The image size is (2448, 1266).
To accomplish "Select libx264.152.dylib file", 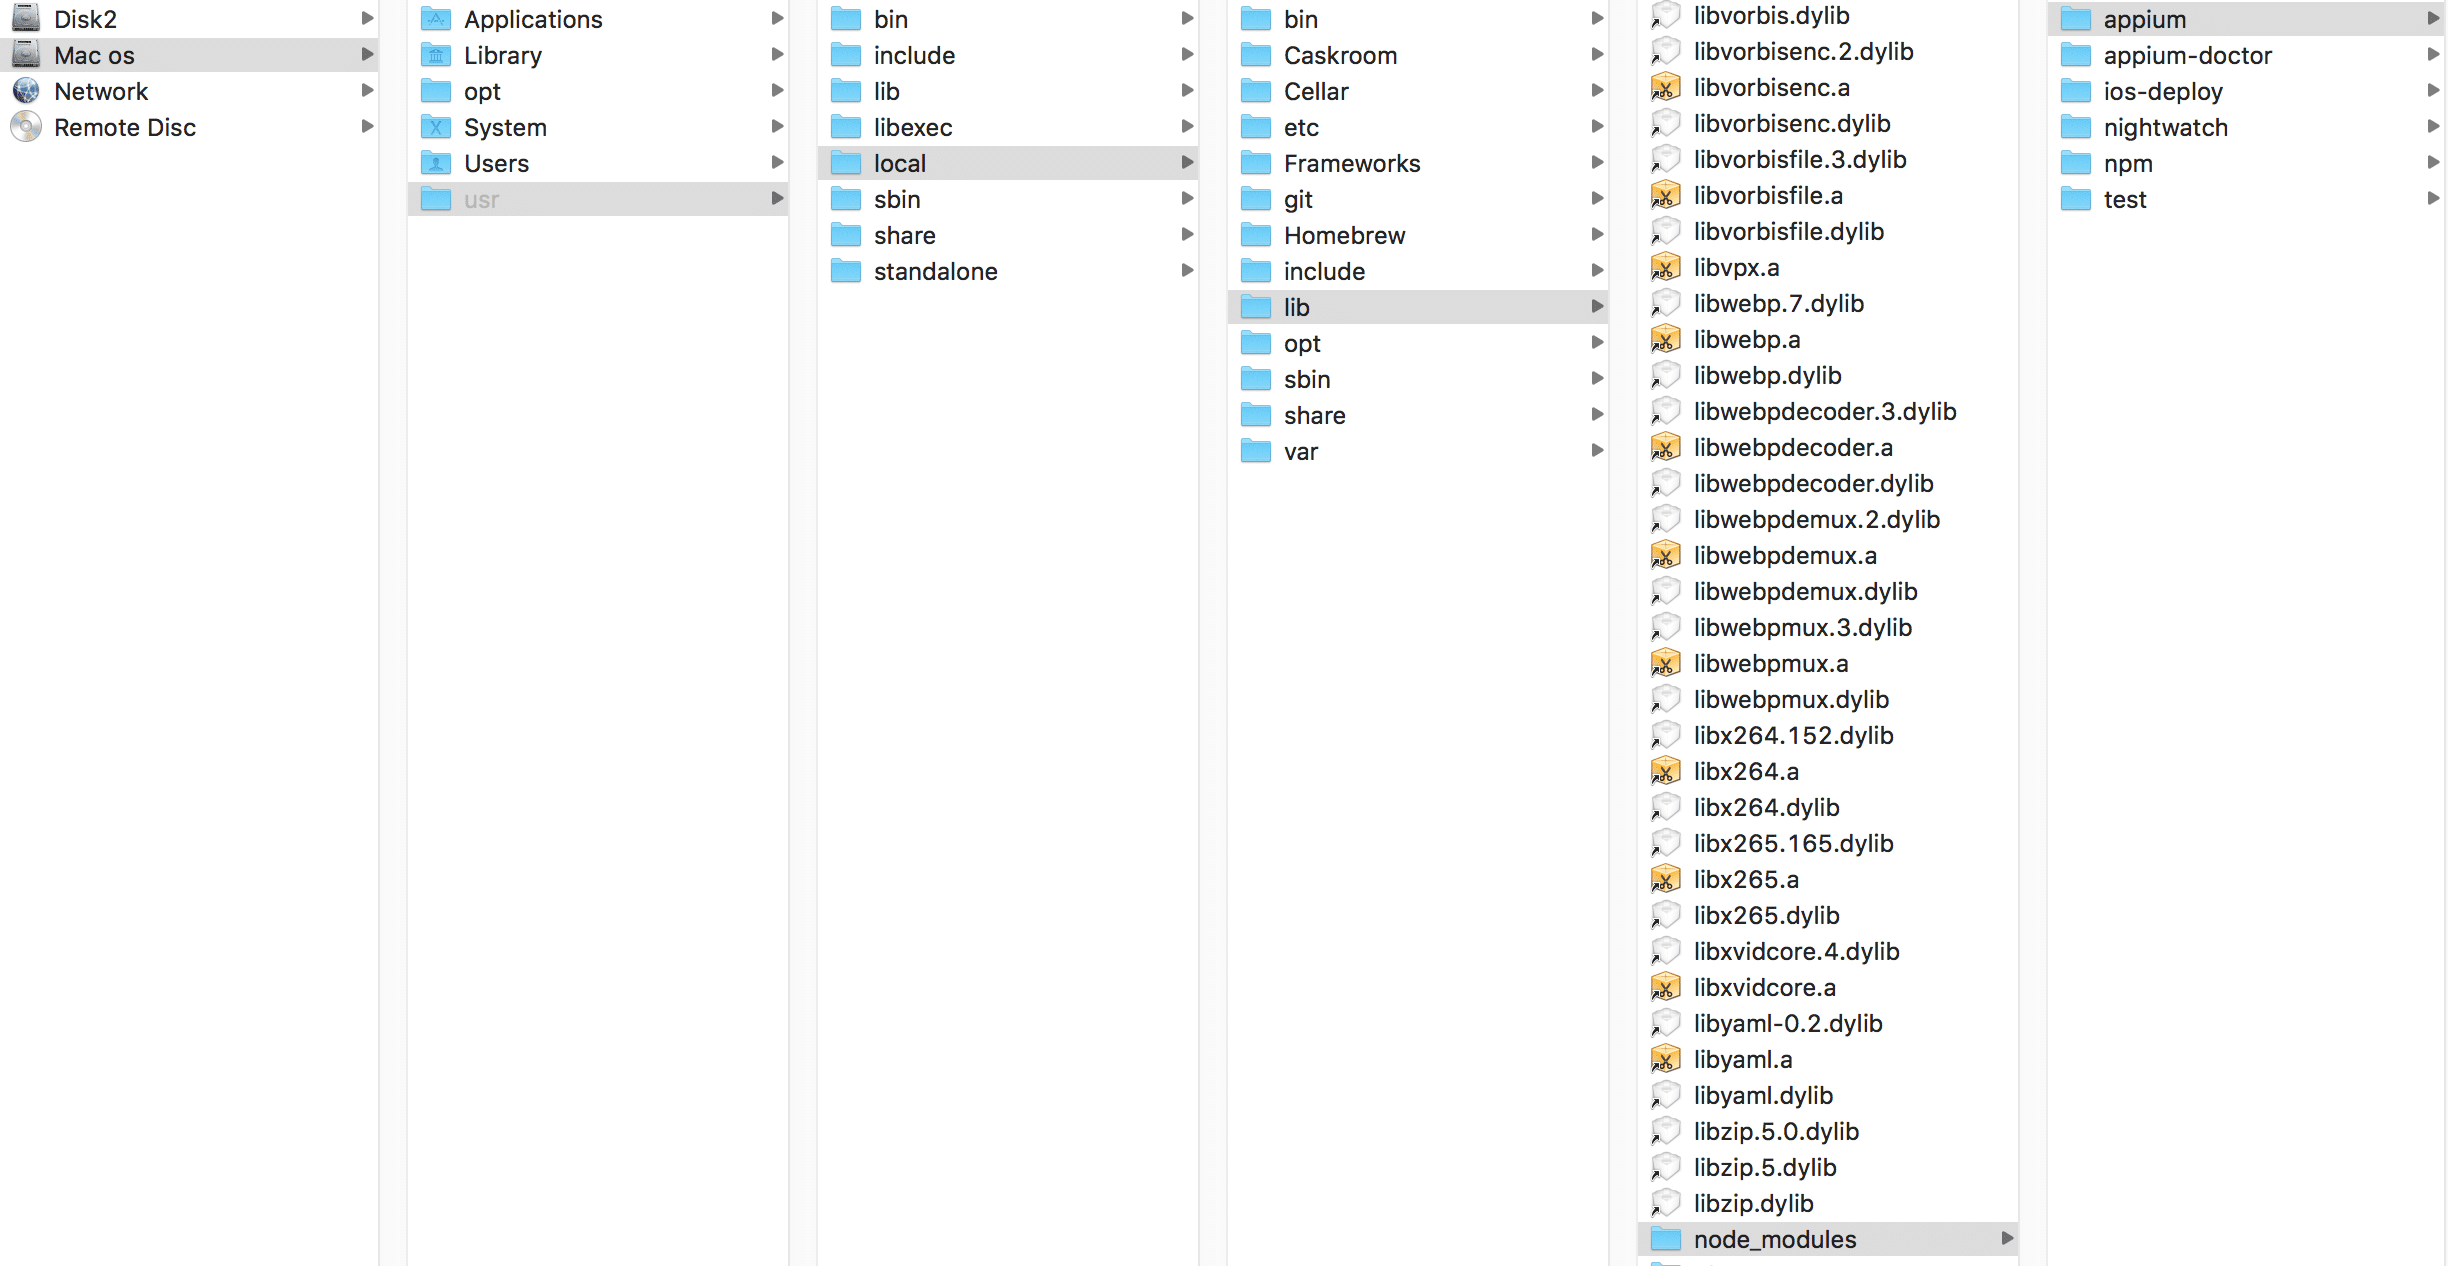I will pos(1793,735).
